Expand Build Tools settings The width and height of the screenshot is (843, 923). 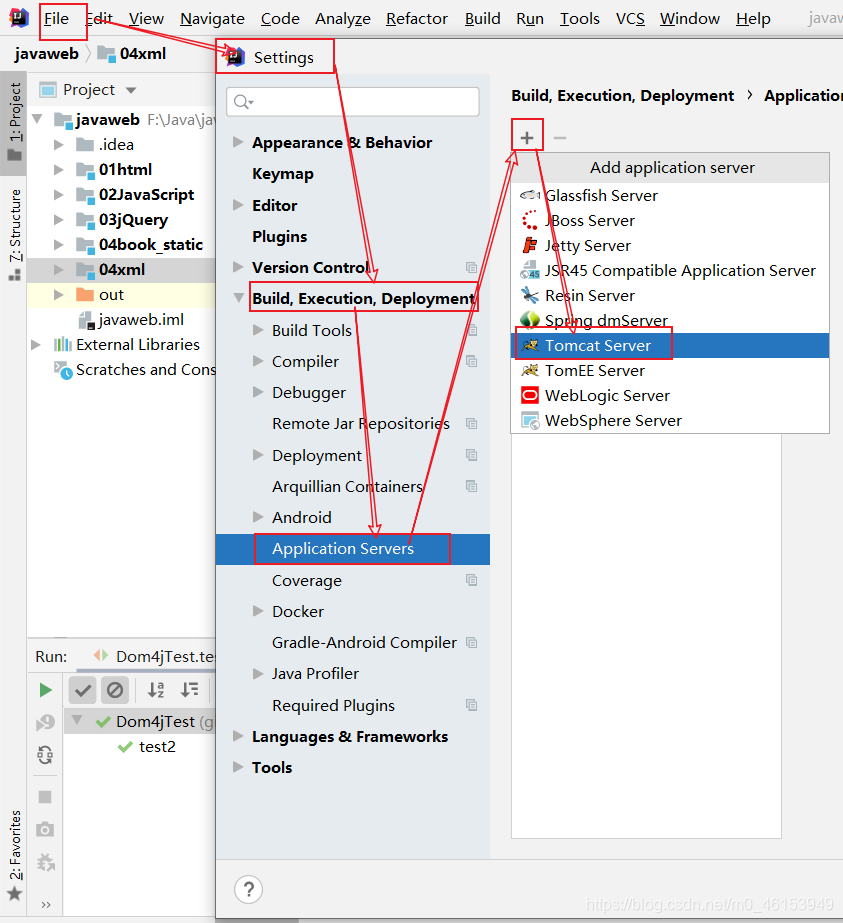click(257, 330)
